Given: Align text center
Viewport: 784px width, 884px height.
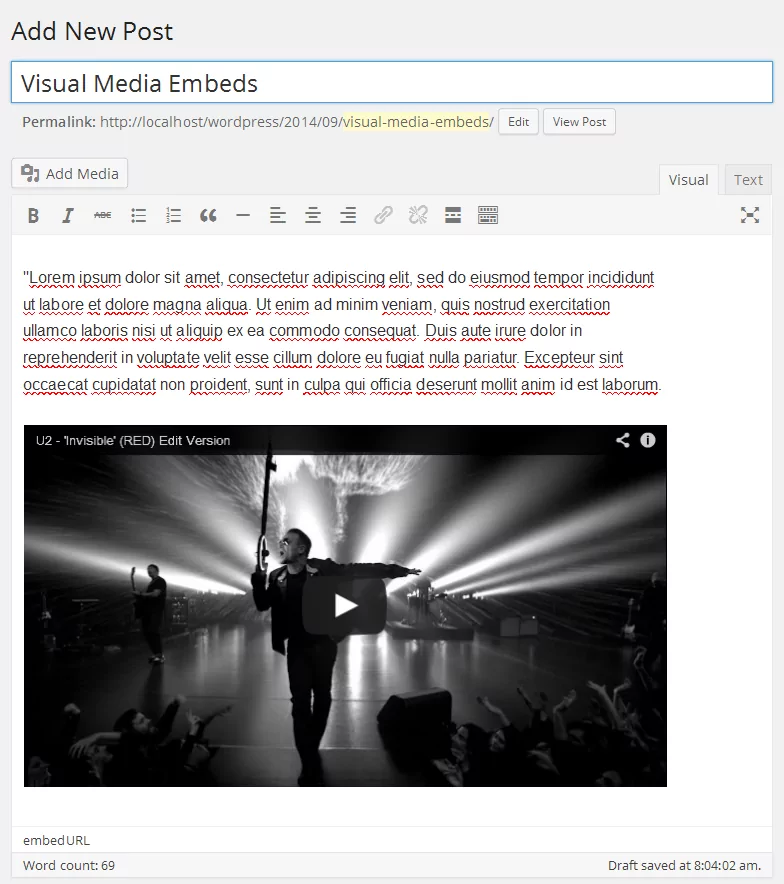Looking at the screenshot, I should [x=313, y=215].
